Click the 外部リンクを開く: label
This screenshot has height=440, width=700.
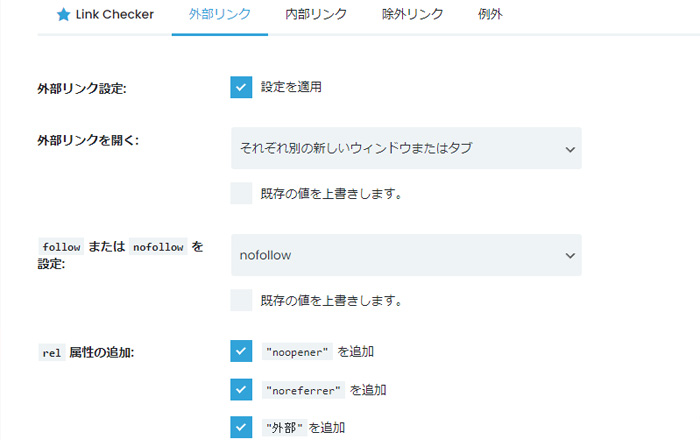(x=88, y=141)
